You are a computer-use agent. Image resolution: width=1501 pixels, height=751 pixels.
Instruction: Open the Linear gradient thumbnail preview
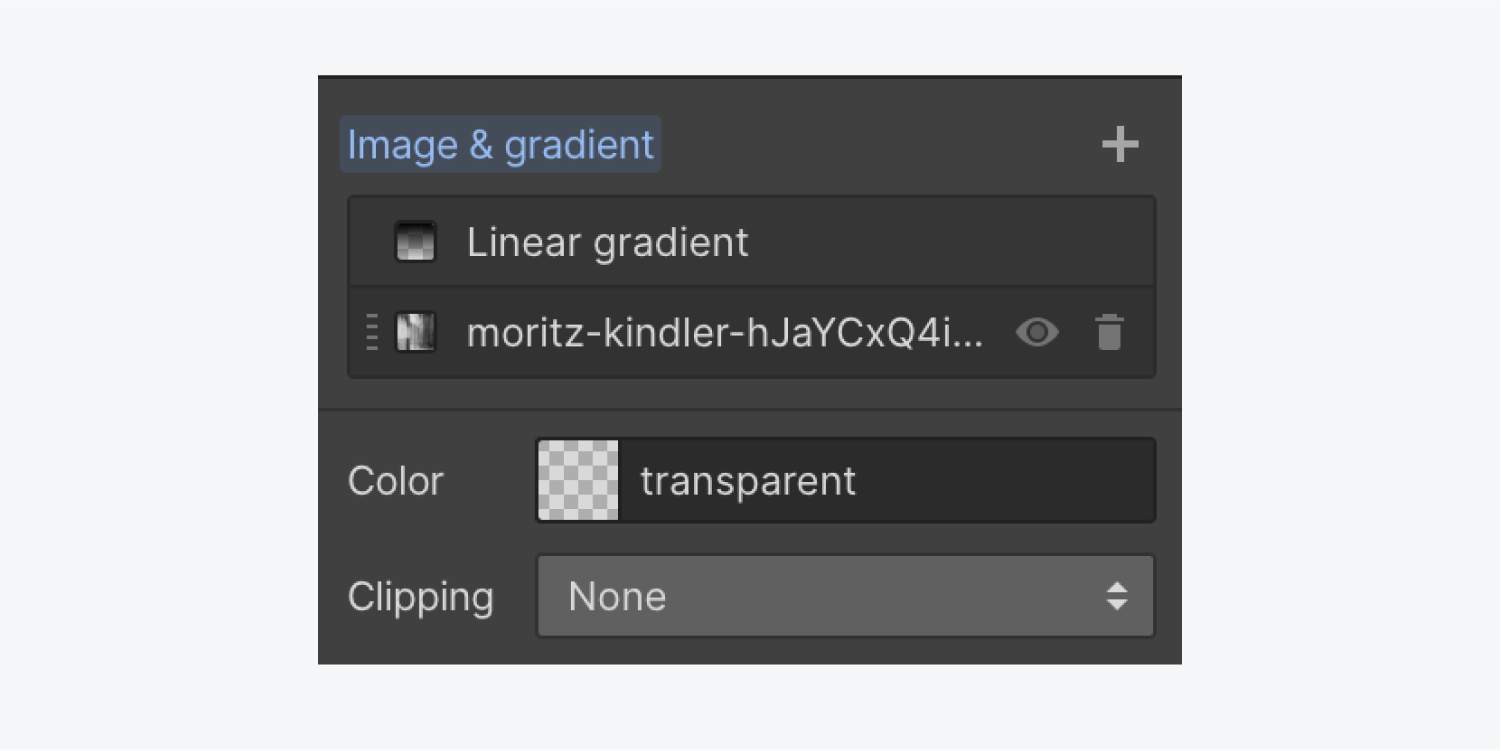coord(415,242)
